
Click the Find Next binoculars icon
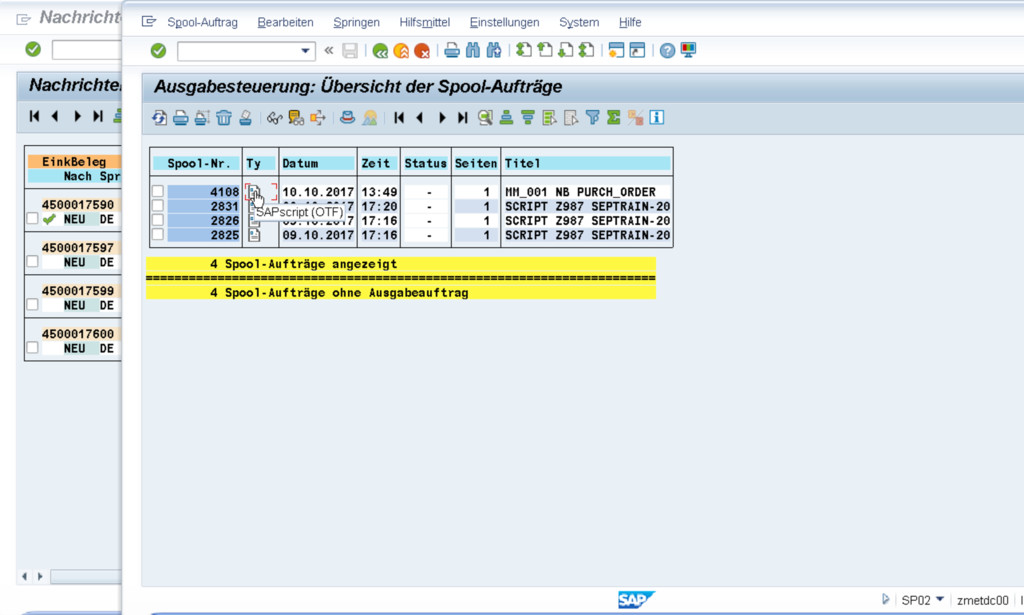(x=494, y=50)
